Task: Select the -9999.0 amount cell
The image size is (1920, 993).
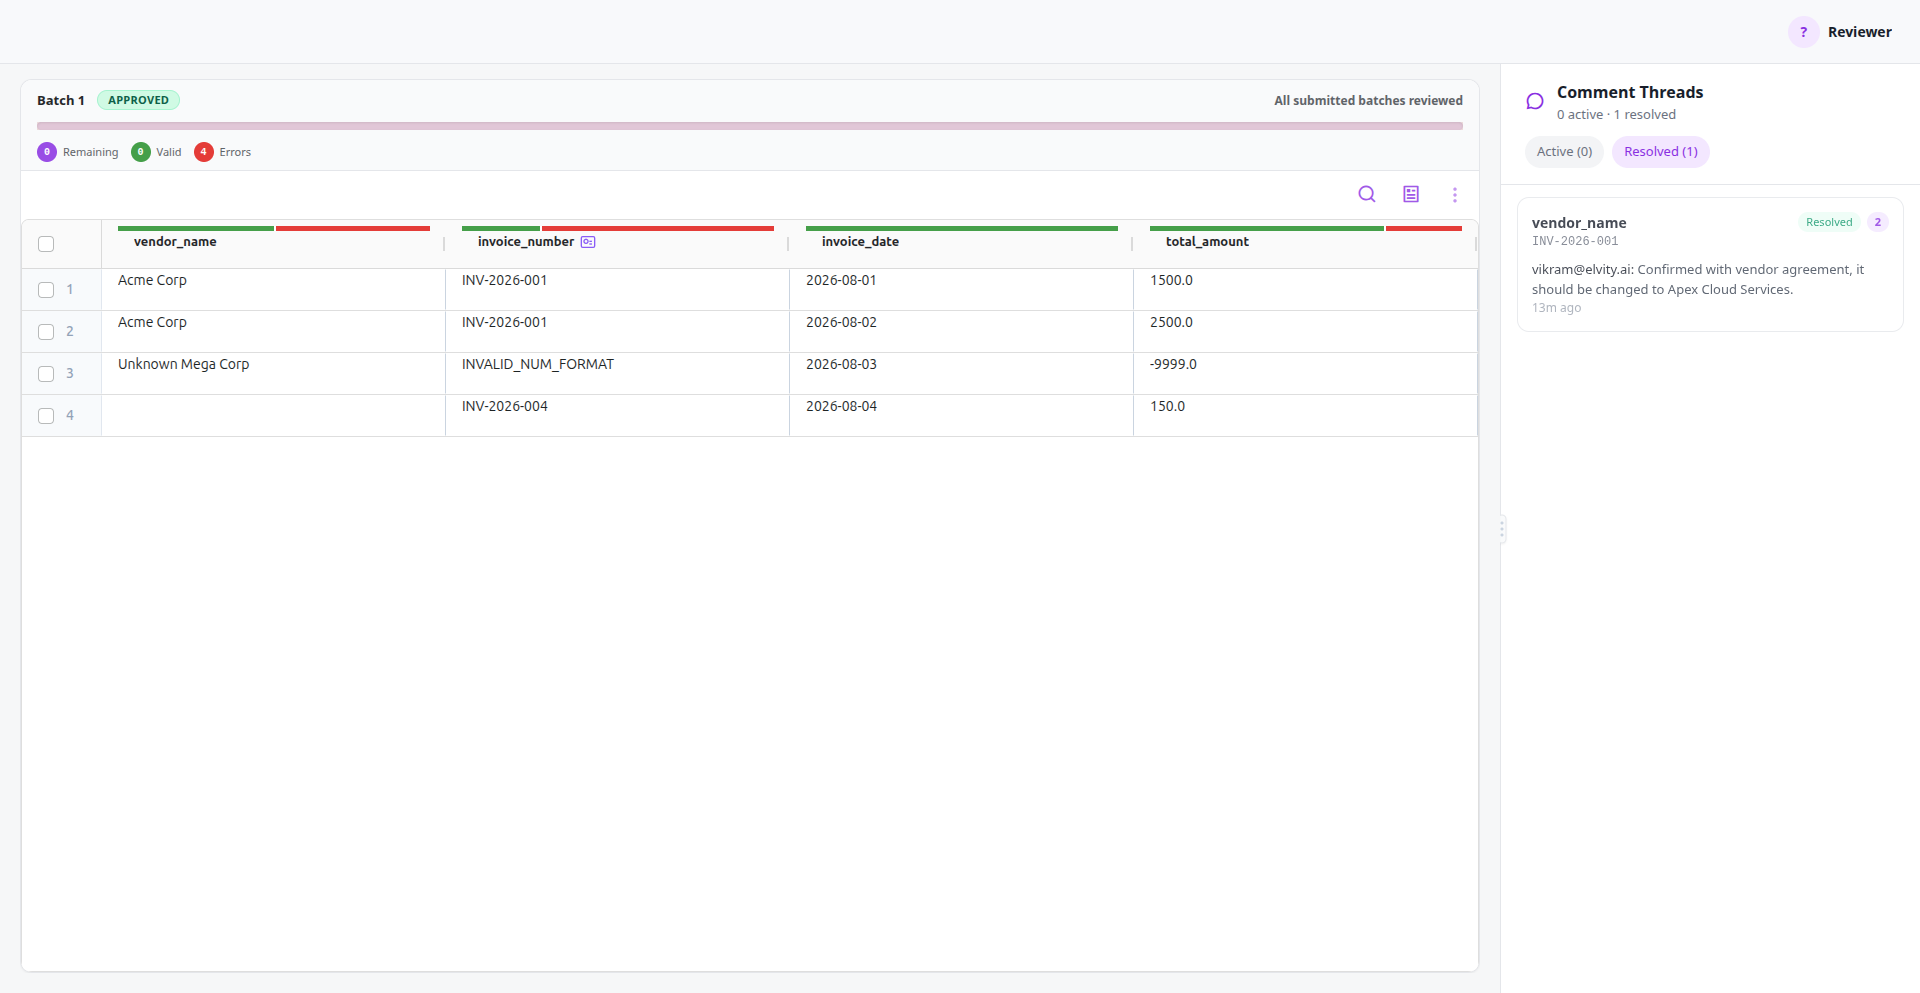Action: (x=1305, y=373)
